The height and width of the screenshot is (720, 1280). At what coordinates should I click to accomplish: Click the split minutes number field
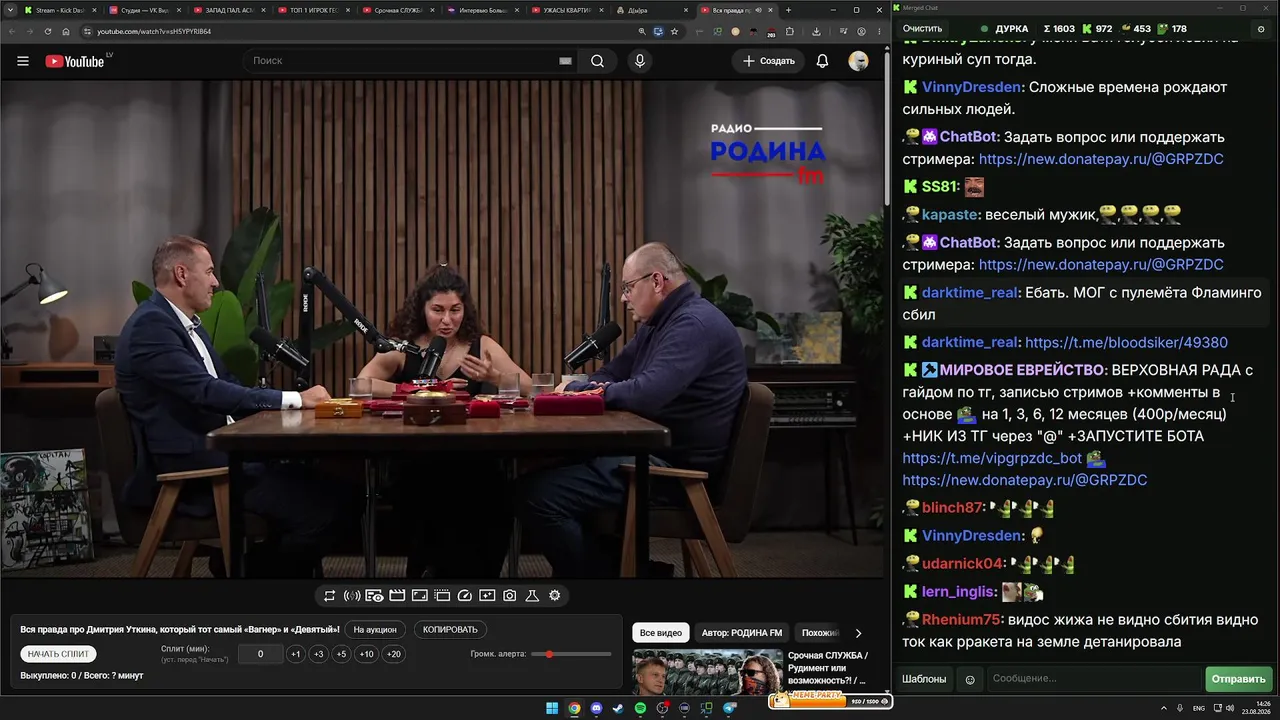click(x=260, y=654)
